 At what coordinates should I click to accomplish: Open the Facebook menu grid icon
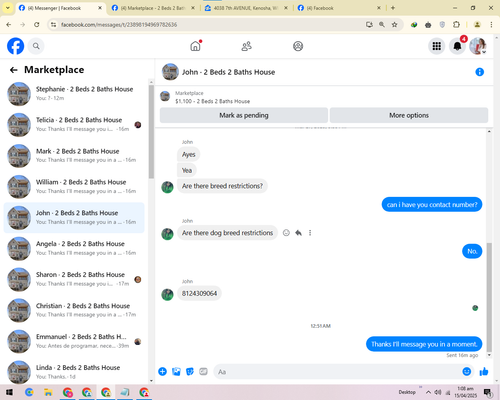(437, 46)
